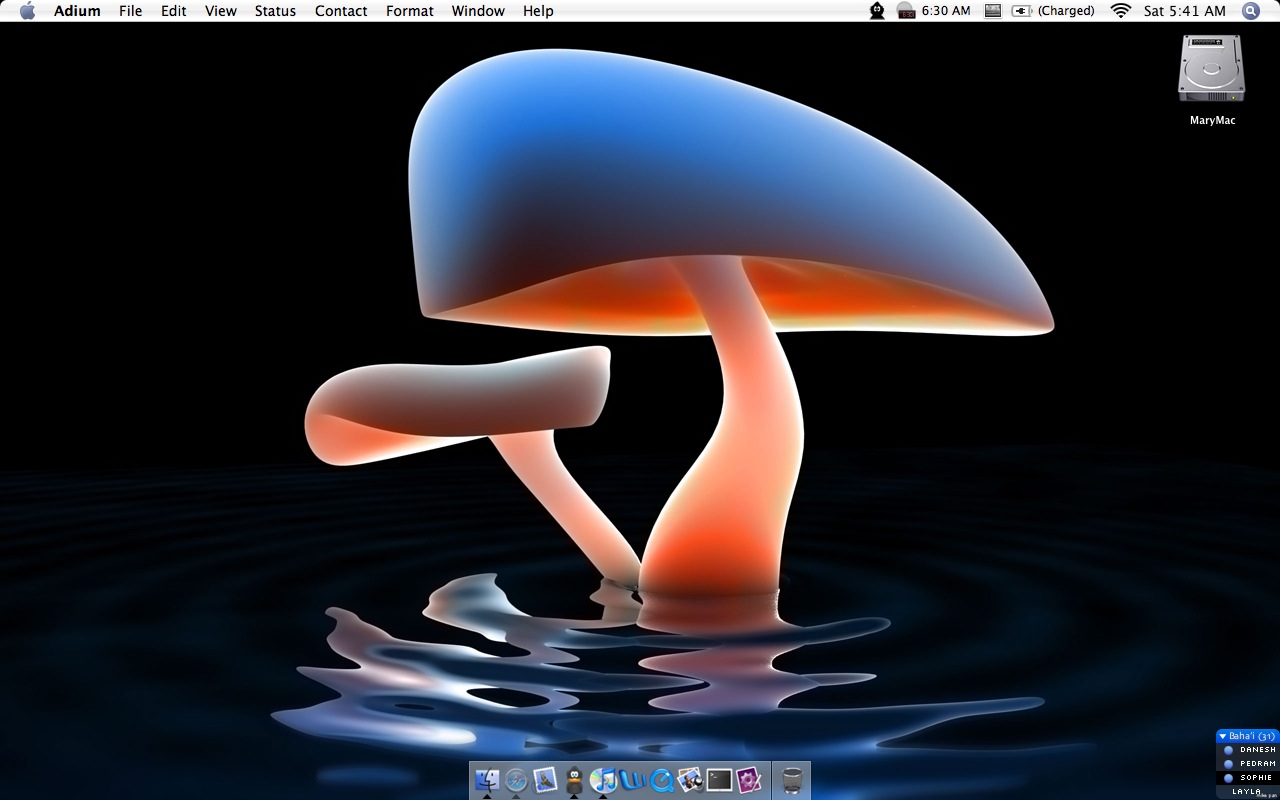1280x800 pixels.
Task: Open QuickTime Player from the Dock
Action: [x=661, y=780]
